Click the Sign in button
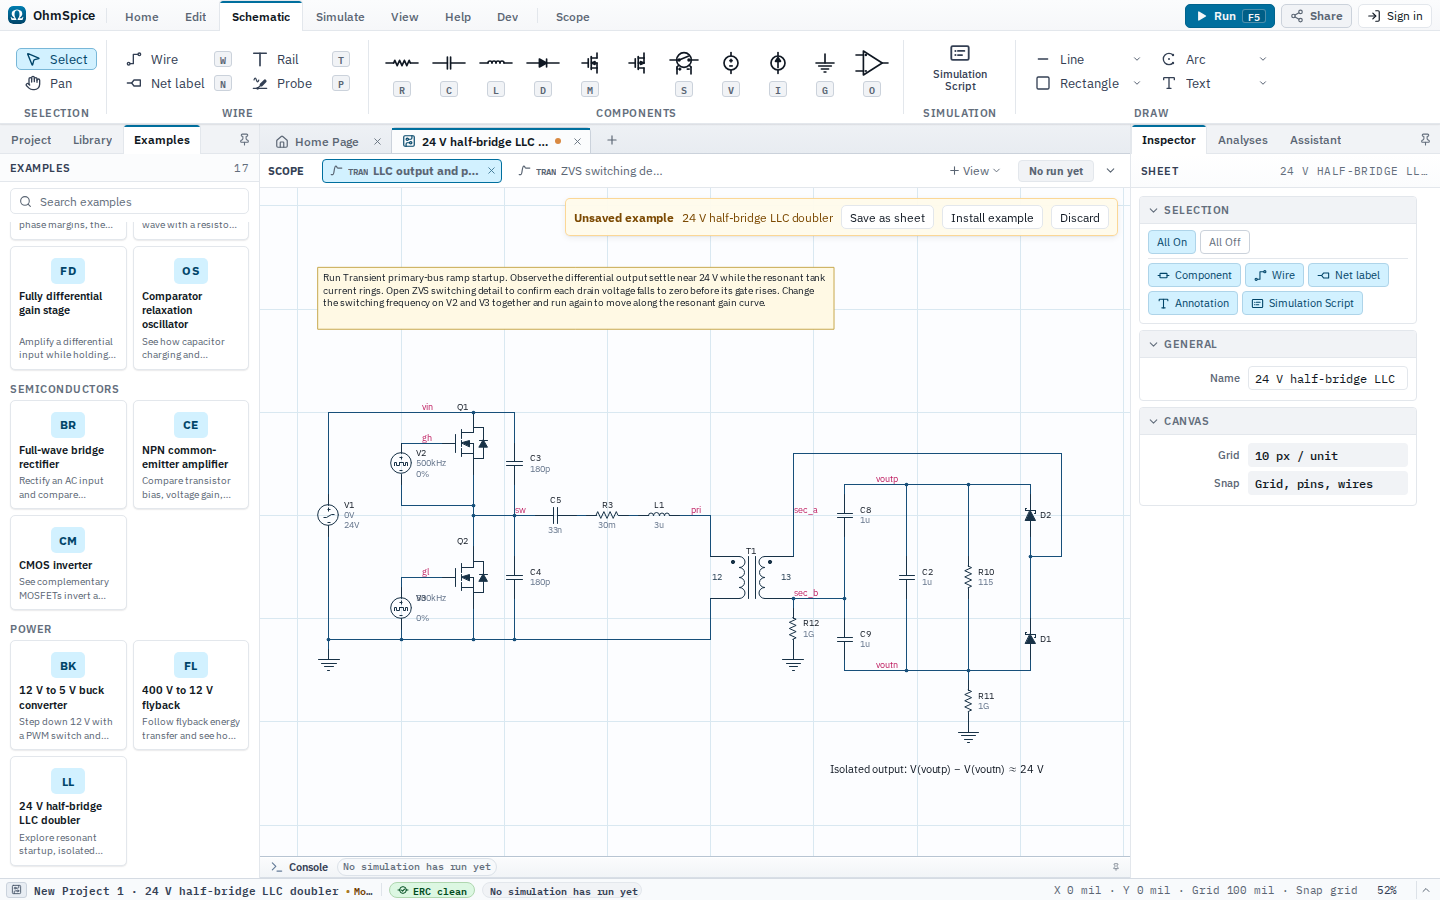The height and width of the screenshot is (900, 1440). pos(1395,16)
